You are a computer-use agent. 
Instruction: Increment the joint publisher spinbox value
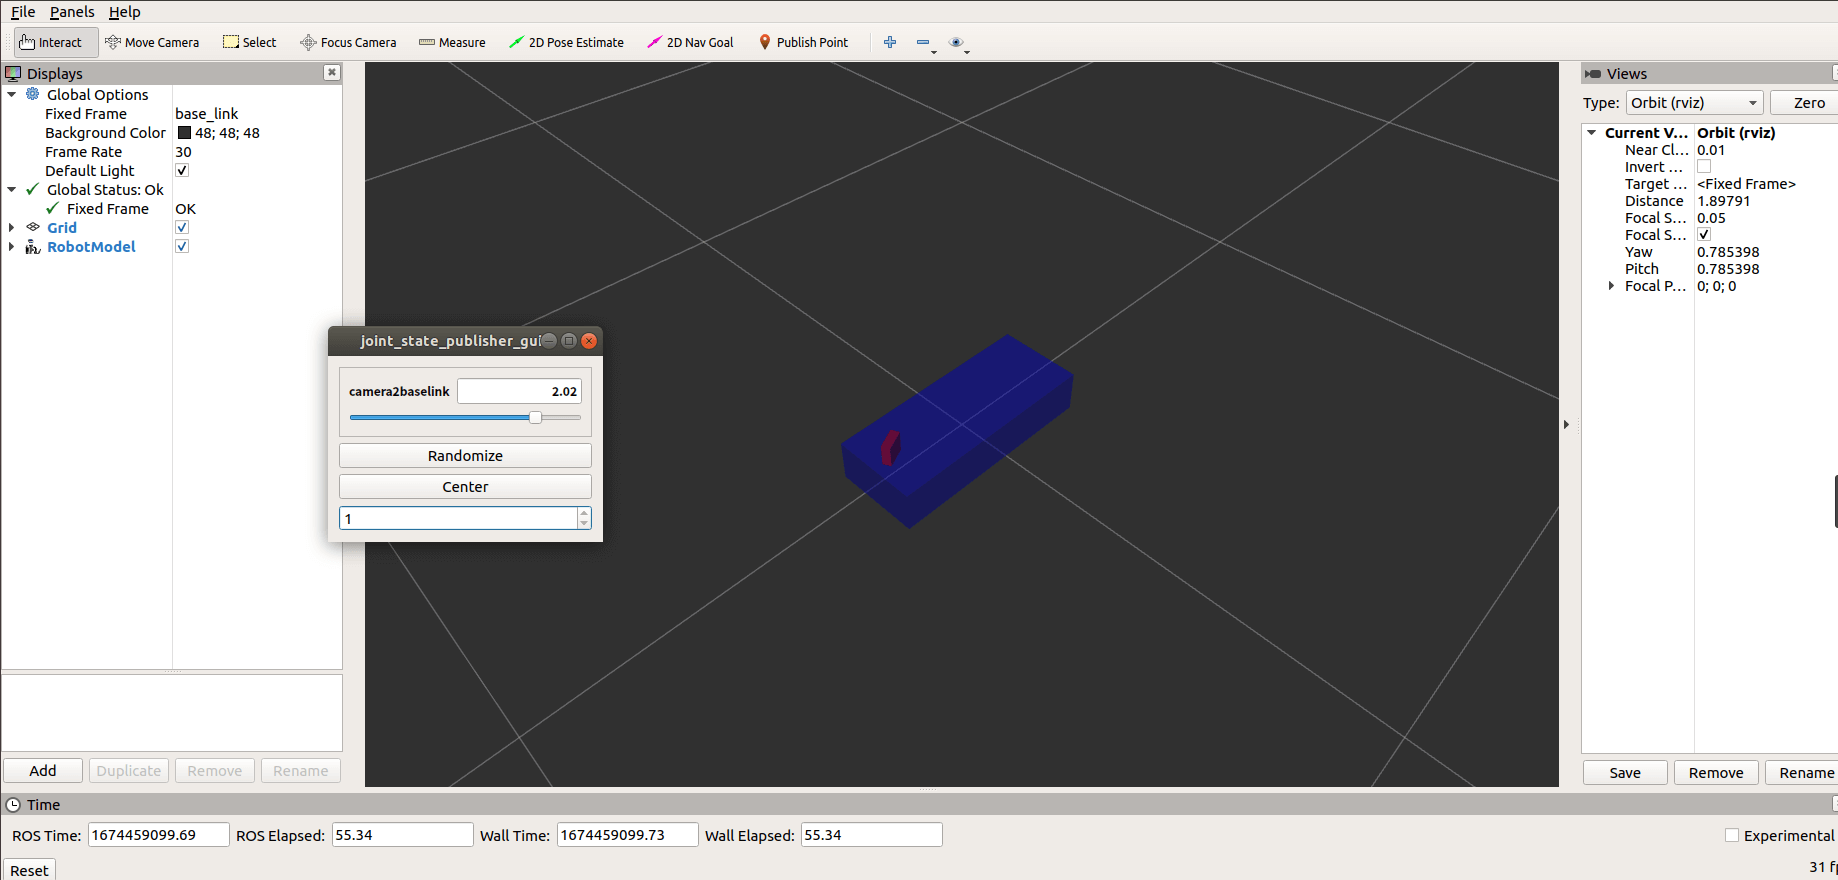584,512
